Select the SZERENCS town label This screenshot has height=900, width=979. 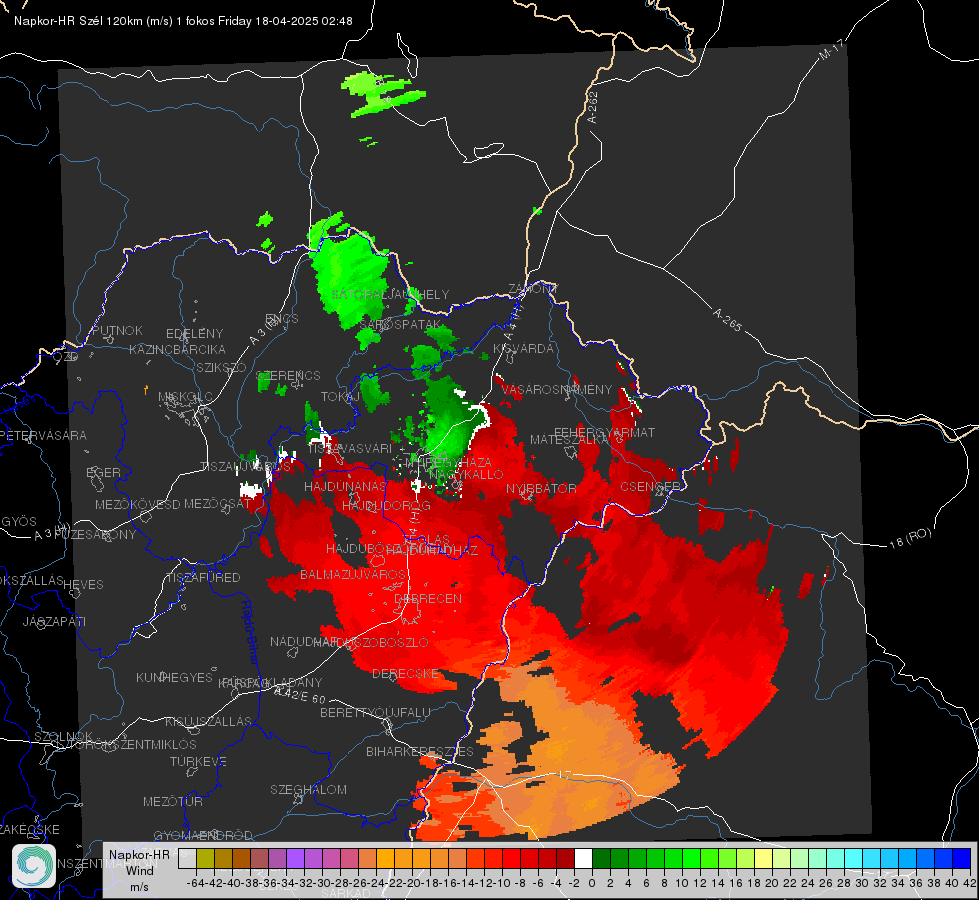pyautogui.click(x=288, y=375)
